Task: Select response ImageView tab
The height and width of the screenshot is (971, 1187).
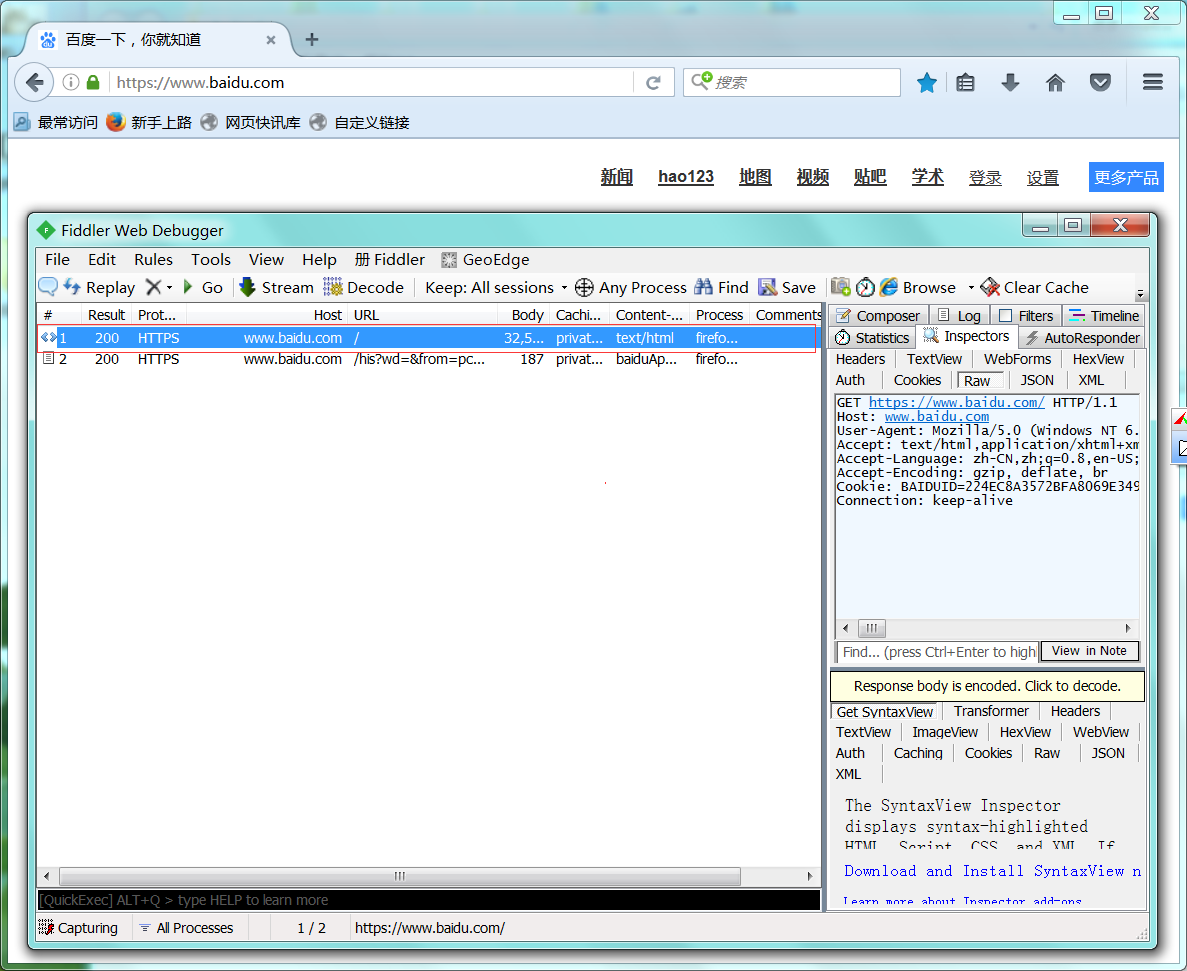Action: 945,732
